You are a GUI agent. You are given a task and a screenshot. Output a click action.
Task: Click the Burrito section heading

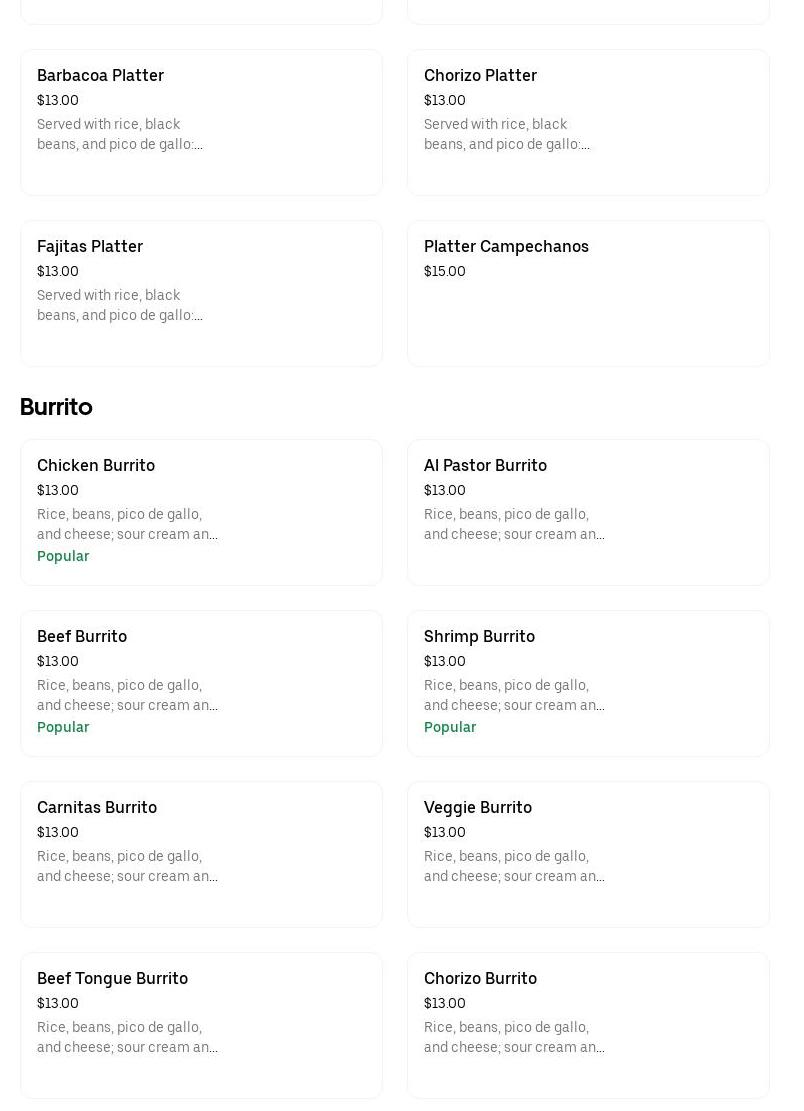point(56,407)
